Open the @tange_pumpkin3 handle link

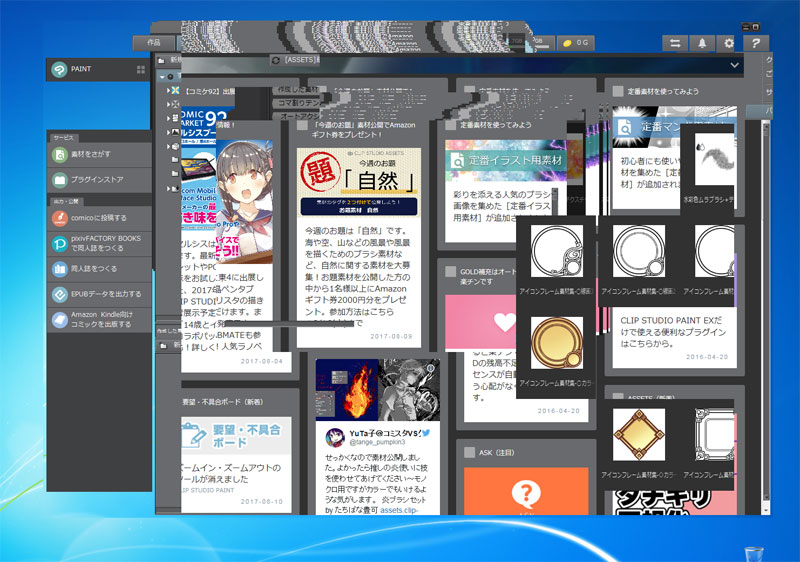click(377, 442)
